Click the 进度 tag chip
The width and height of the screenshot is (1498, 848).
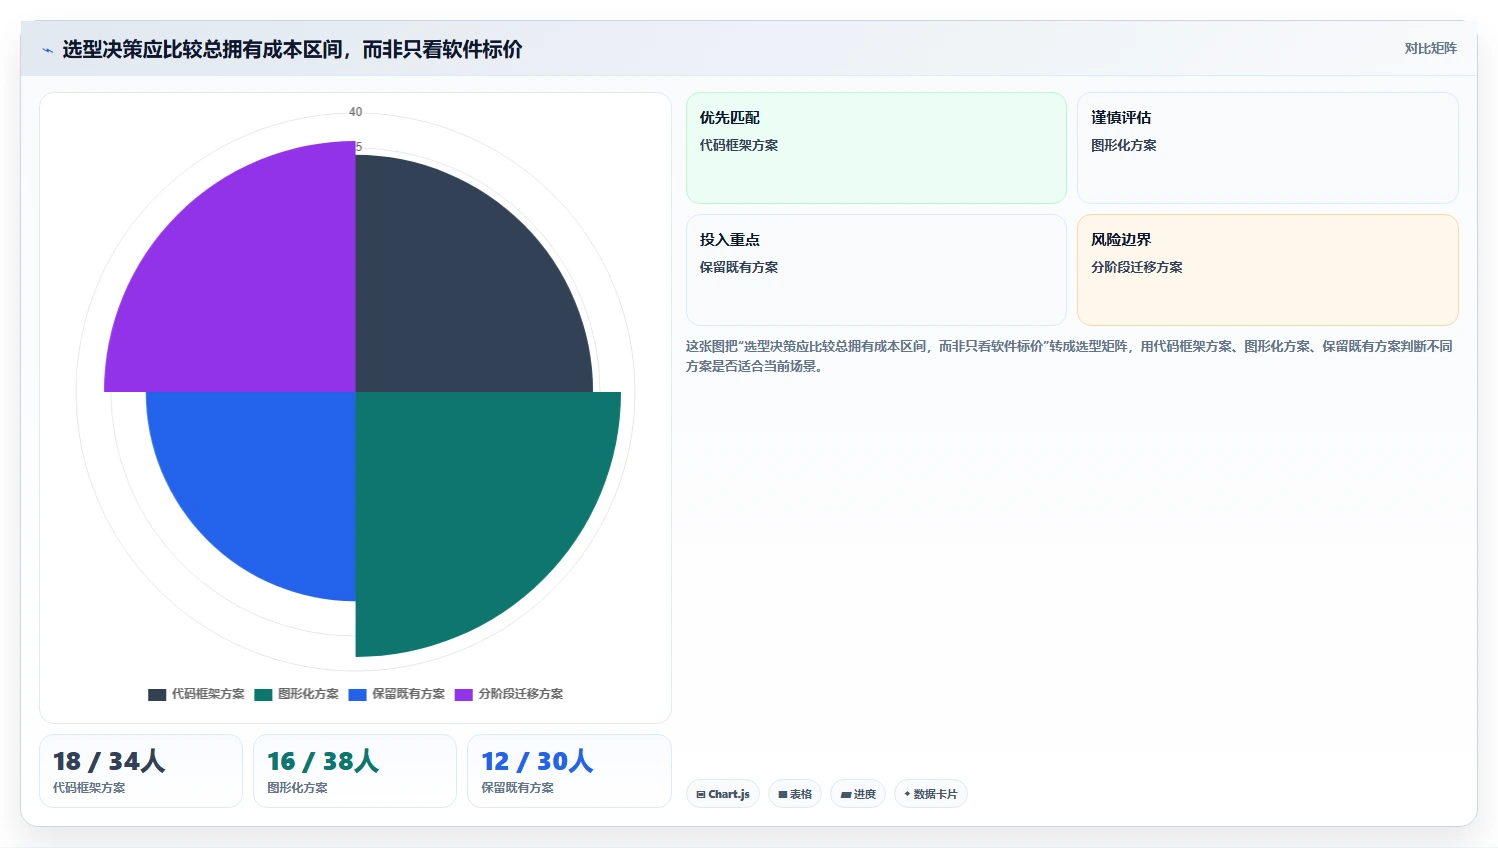858,794
